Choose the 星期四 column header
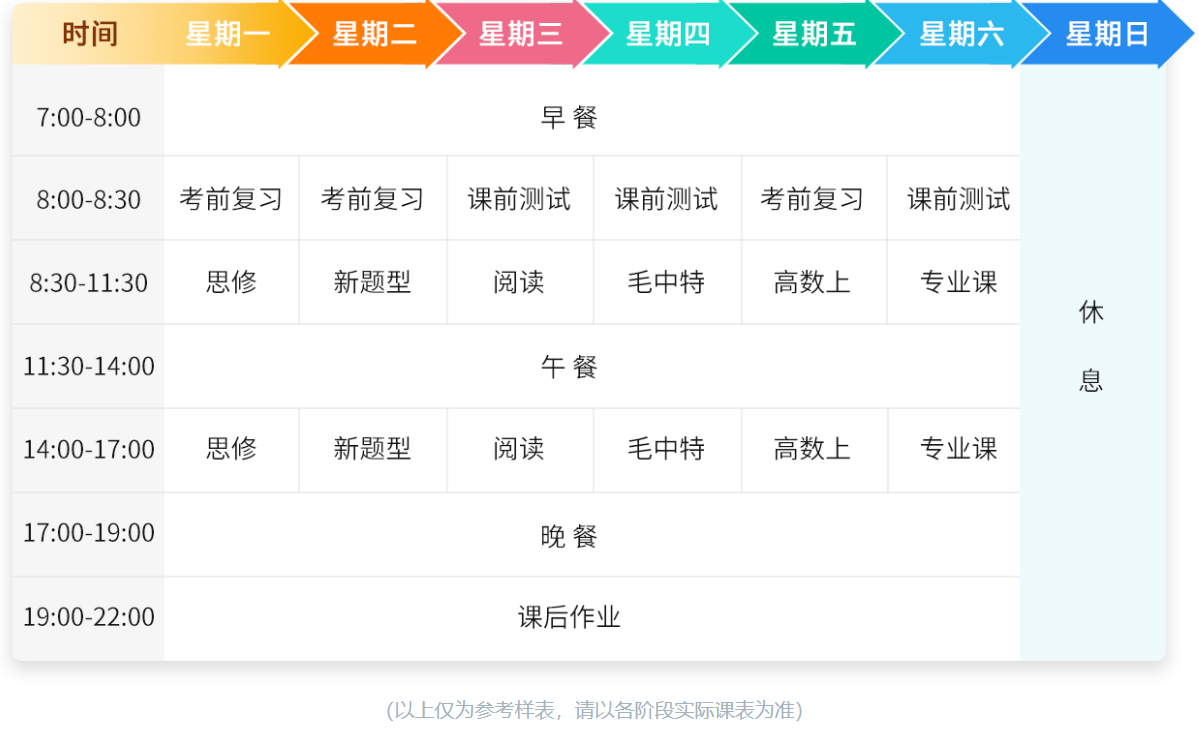The height and width of the screenshot is (734, 1199). coord(667,34)
